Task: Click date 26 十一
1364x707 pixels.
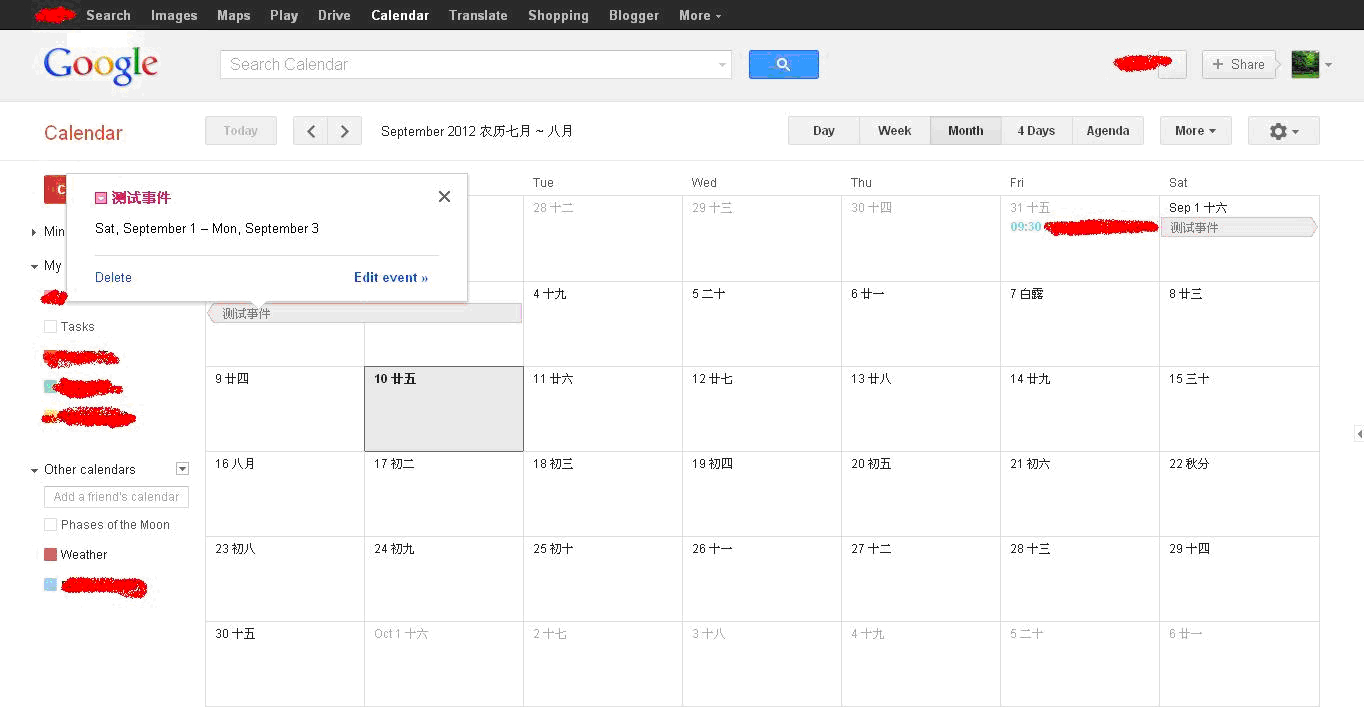Action: point(712,549)
